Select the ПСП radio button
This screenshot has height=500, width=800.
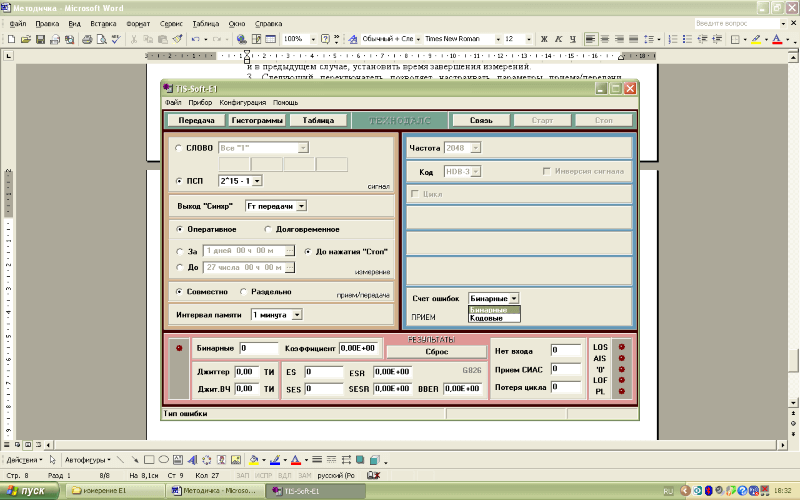[179, 181]
